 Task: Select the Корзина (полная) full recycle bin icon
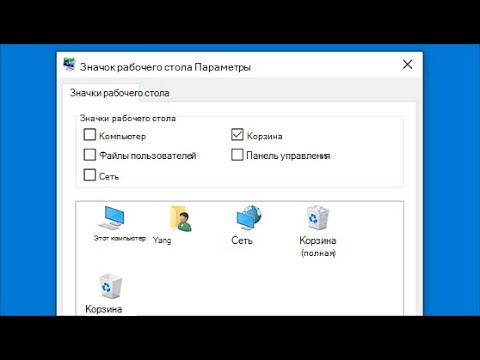click(x=318, y=218)
